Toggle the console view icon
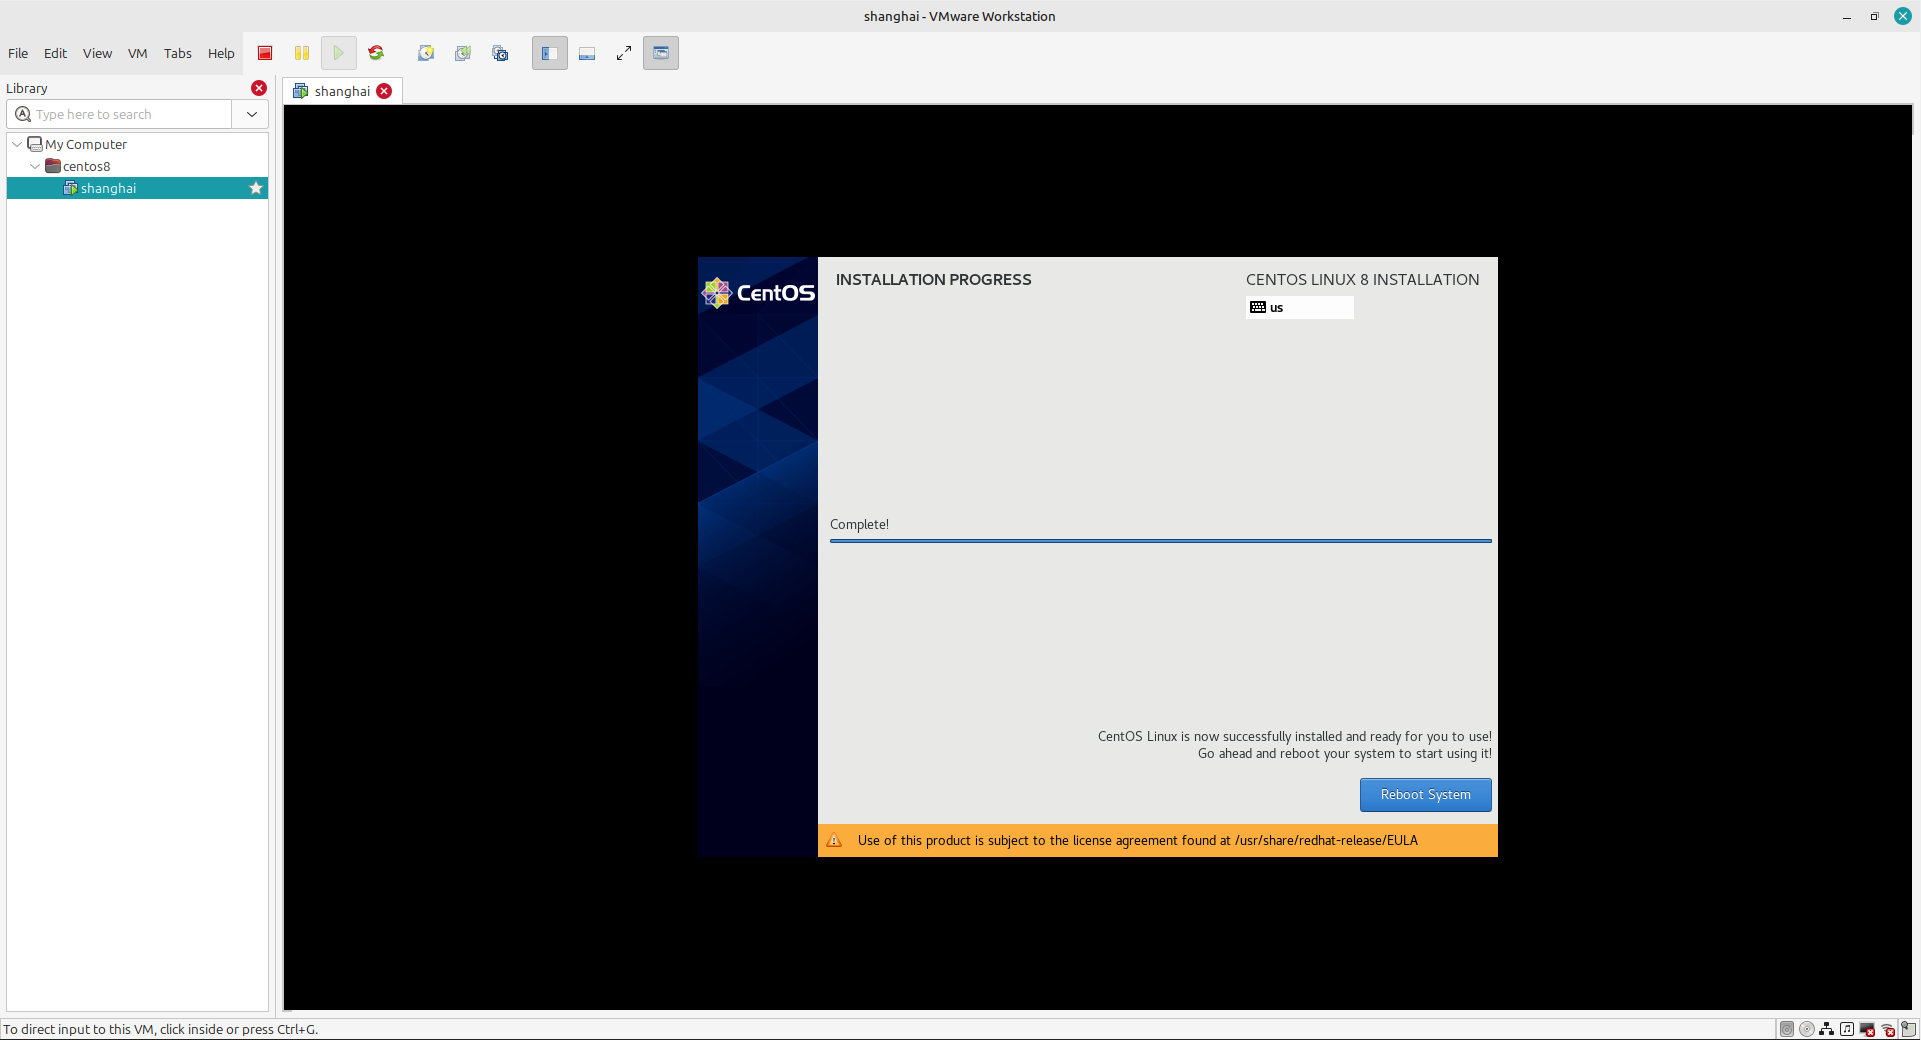The image size is (1921, 1040). point(661,53)
